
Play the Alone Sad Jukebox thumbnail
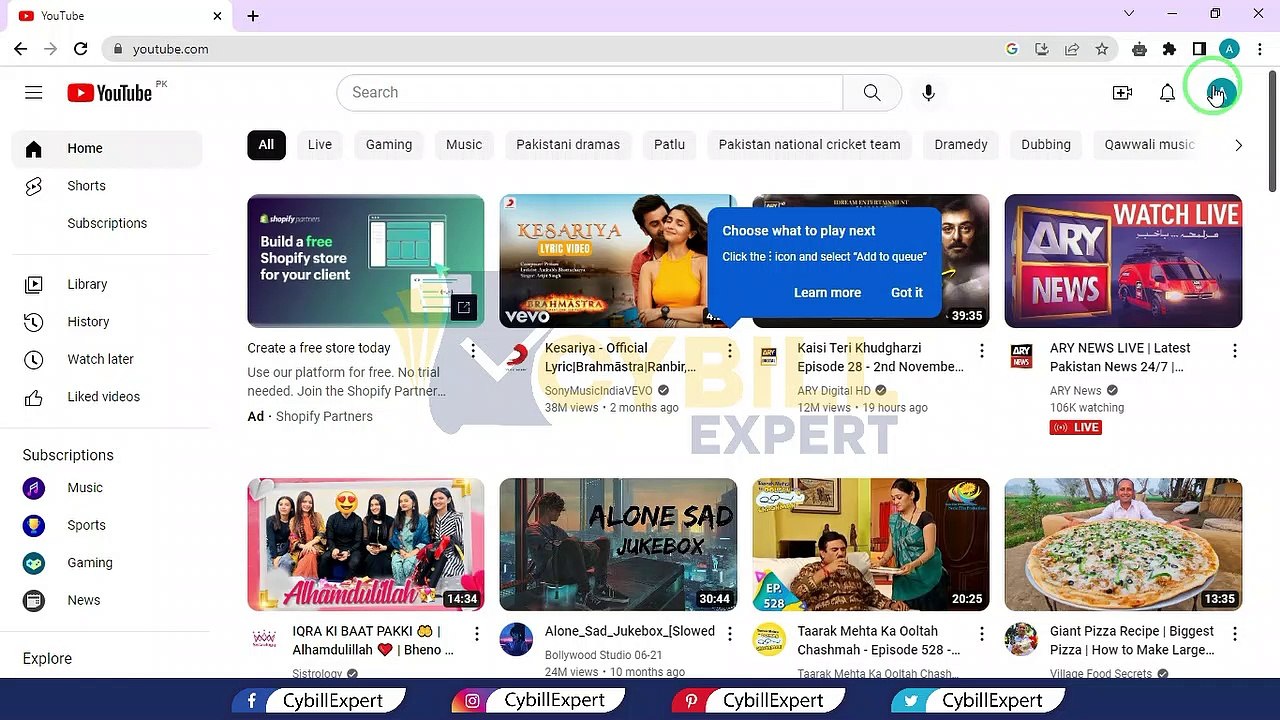618,545
